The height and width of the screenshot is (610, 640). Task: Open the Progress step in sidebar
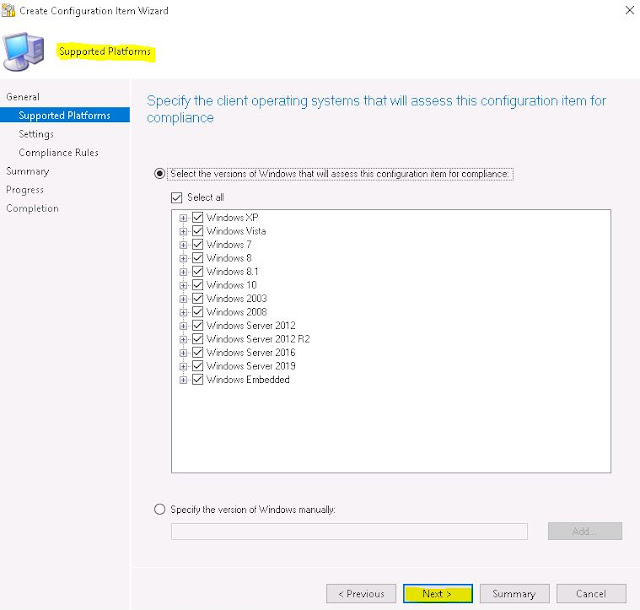(25, 190)
